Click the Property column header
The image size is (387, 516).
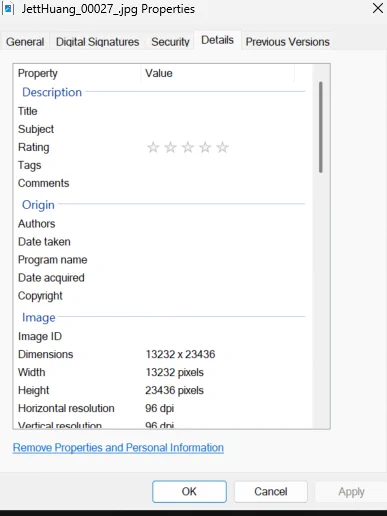(x=77, y=73)
